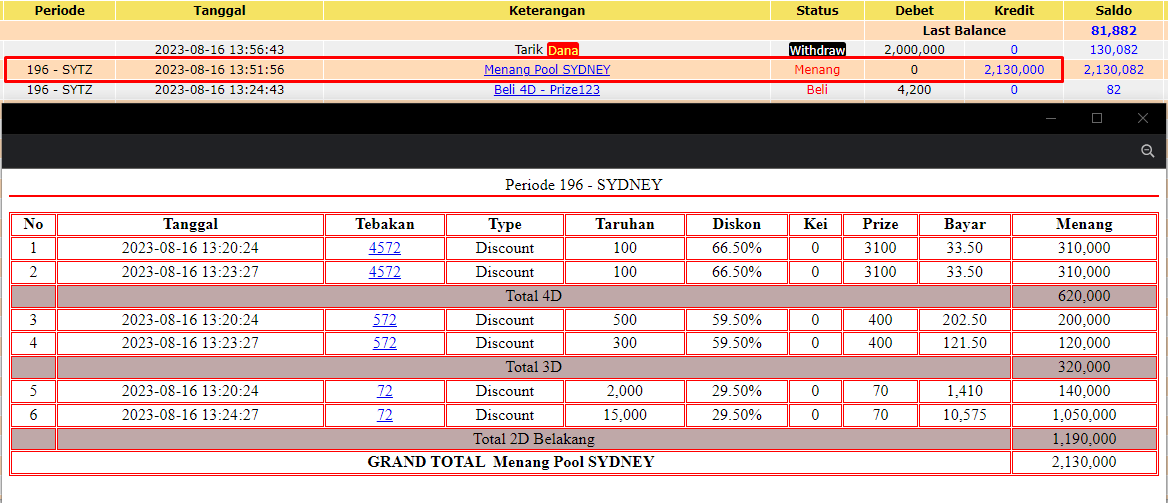This screenshot has height=503, width=1168.
Task: Click winning amount 140,000 in row 5
Action: click(x=1084, y=391)
